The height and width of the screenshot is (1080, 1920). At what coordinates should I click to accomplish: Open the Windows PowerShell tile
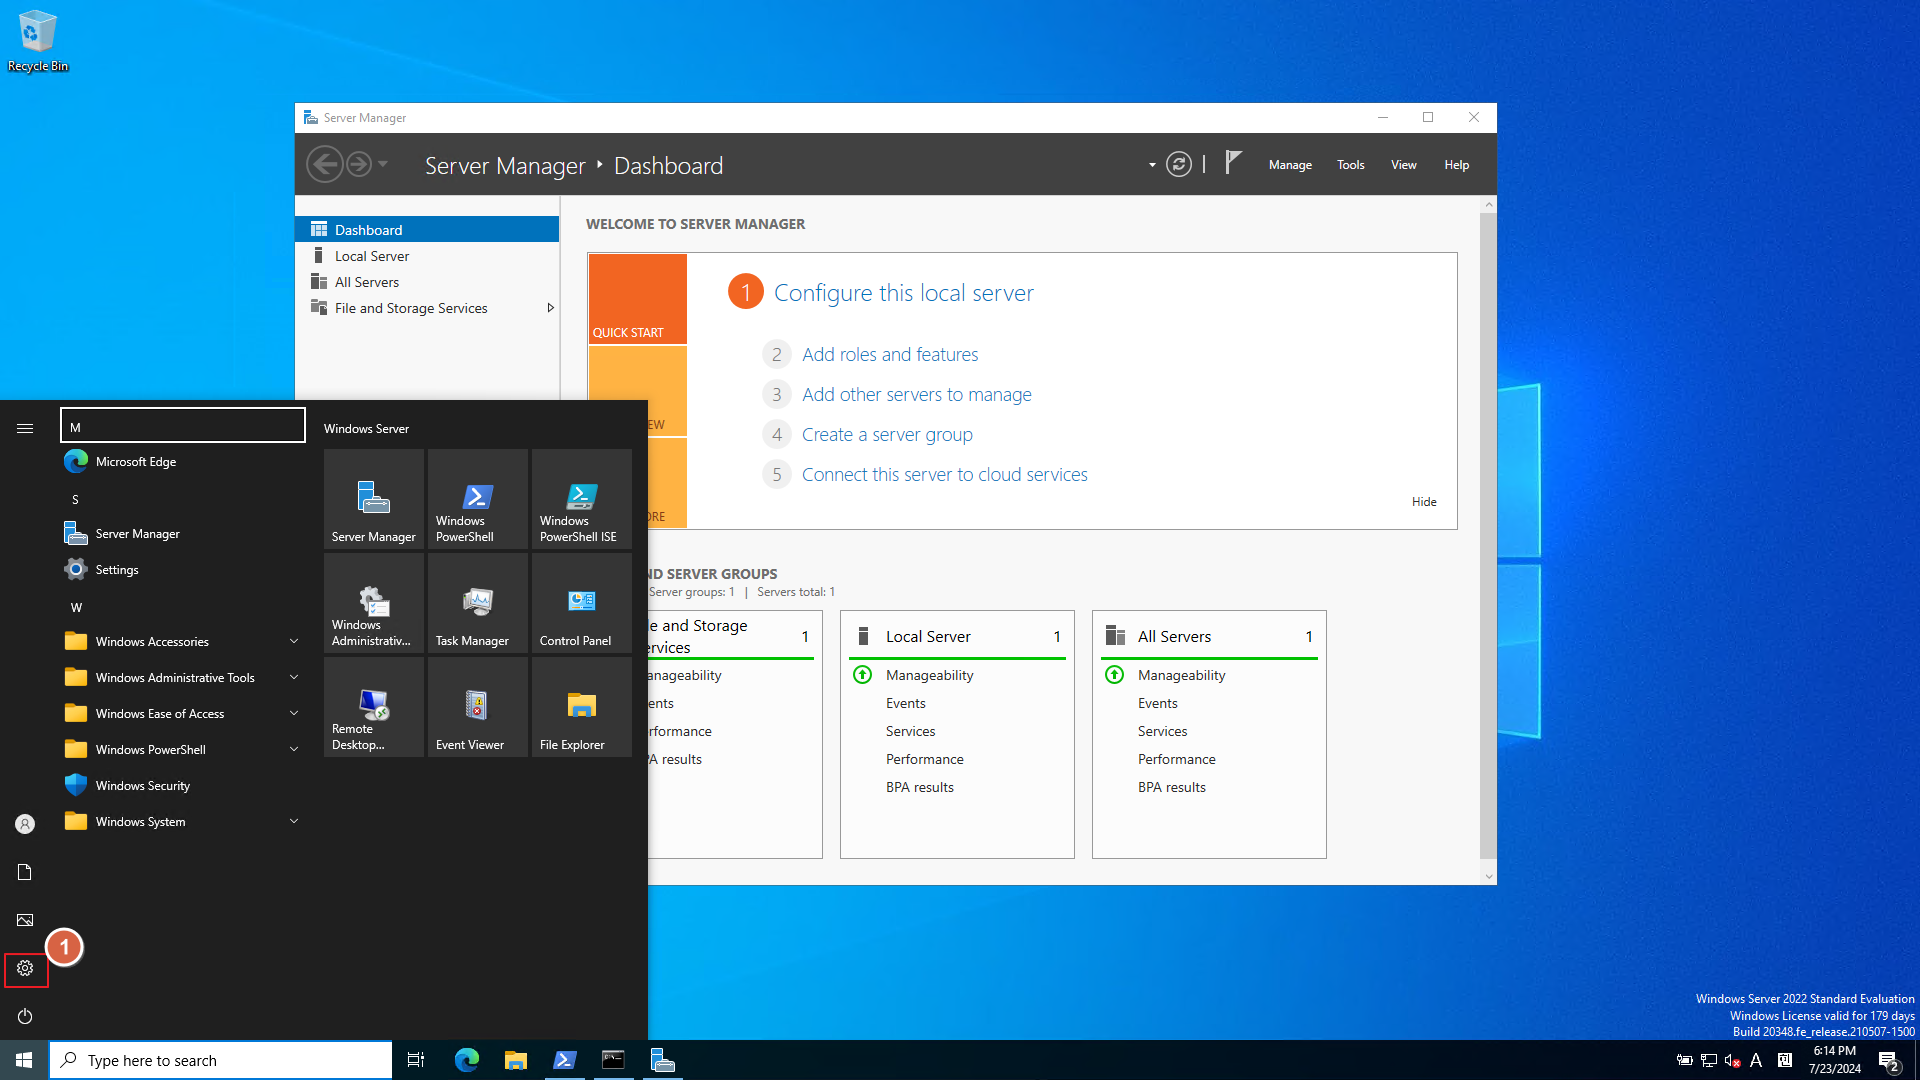pyautogui.click(x=477, y=499)
